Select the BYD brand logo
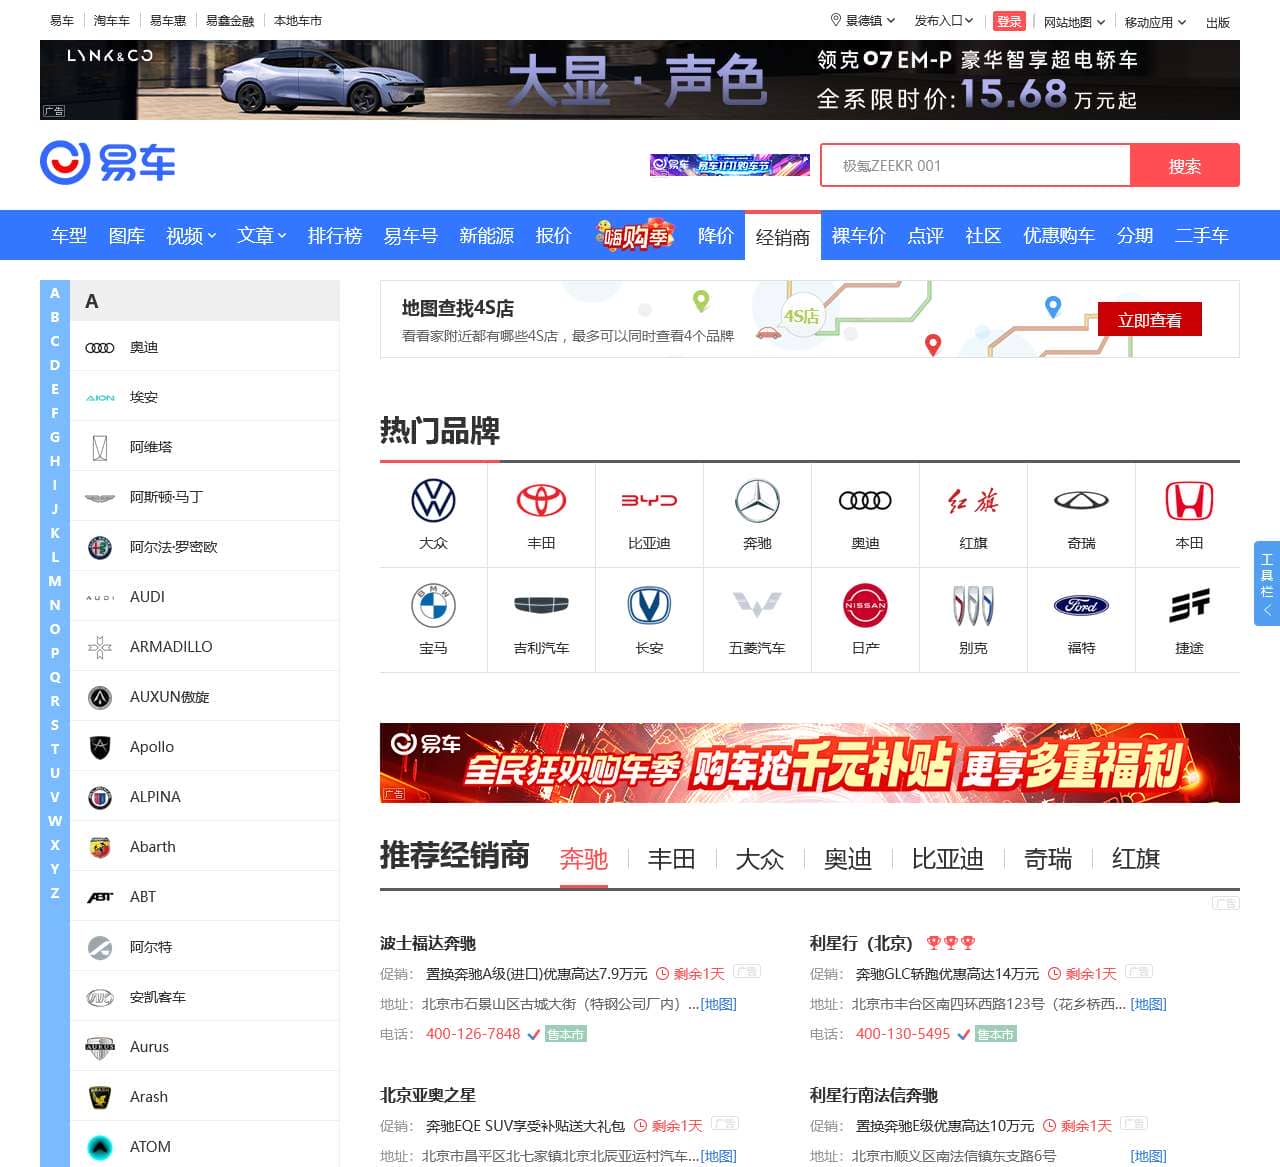 649,500
